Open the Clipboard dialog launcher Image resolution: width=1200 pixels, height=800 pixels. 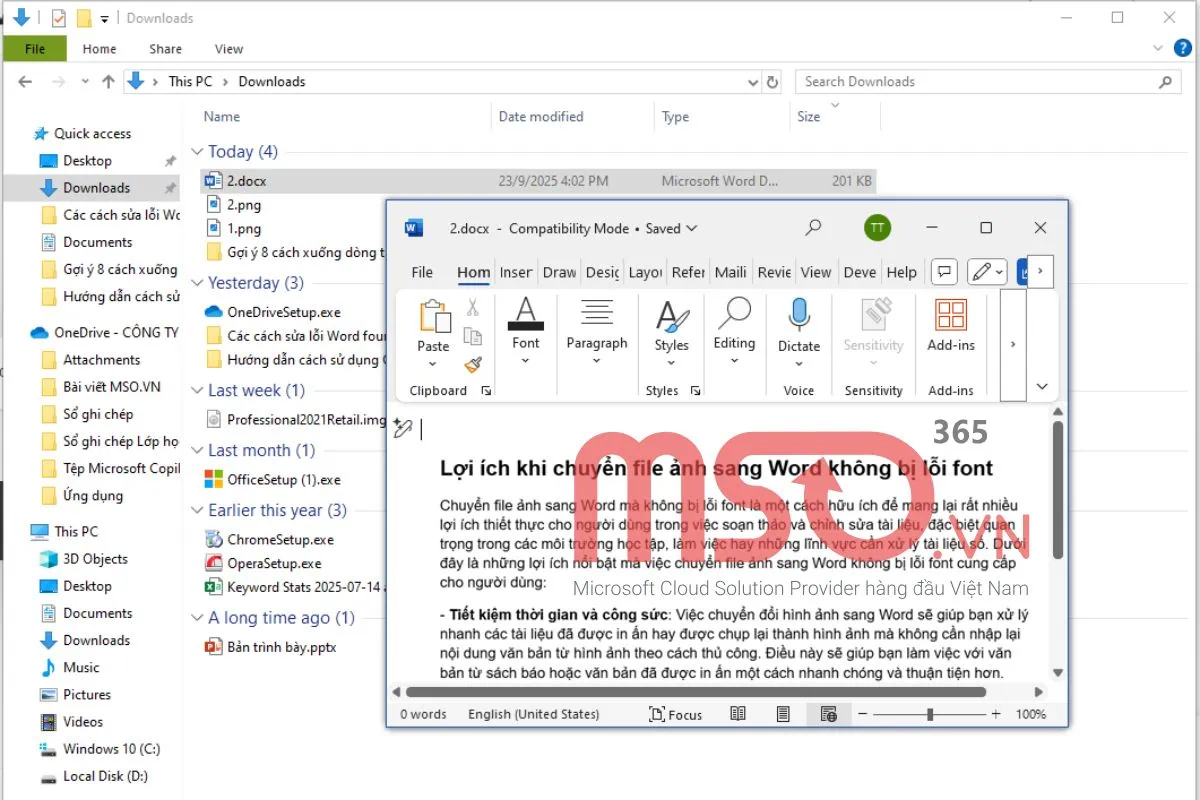[x=486, y=391]
